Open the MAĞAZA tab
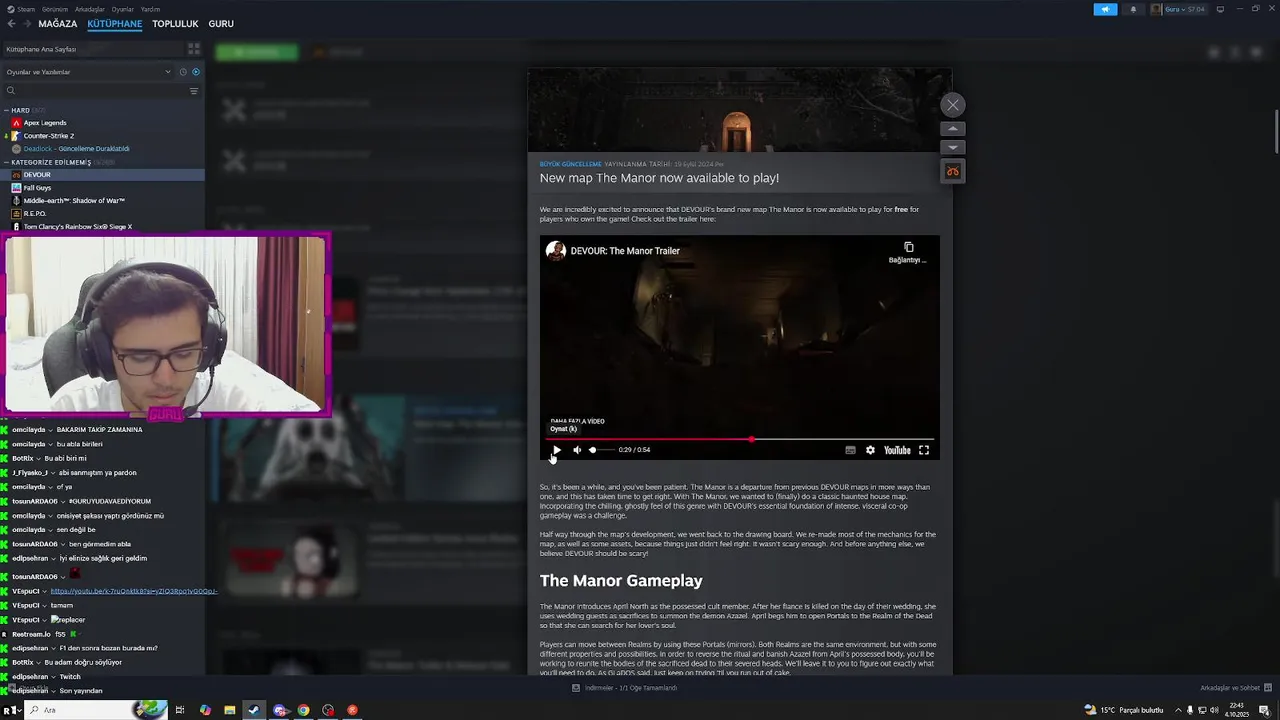 57,24
